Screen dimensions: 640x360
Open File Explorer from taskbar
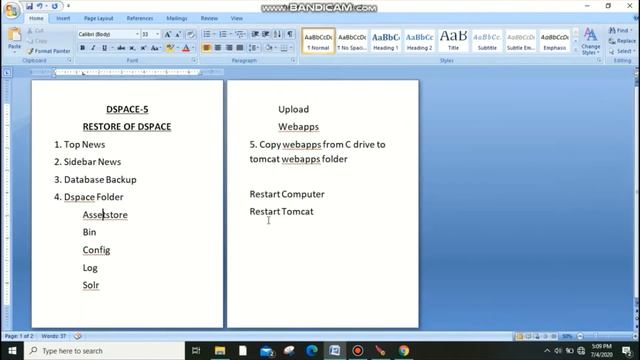tap(220, 351)
